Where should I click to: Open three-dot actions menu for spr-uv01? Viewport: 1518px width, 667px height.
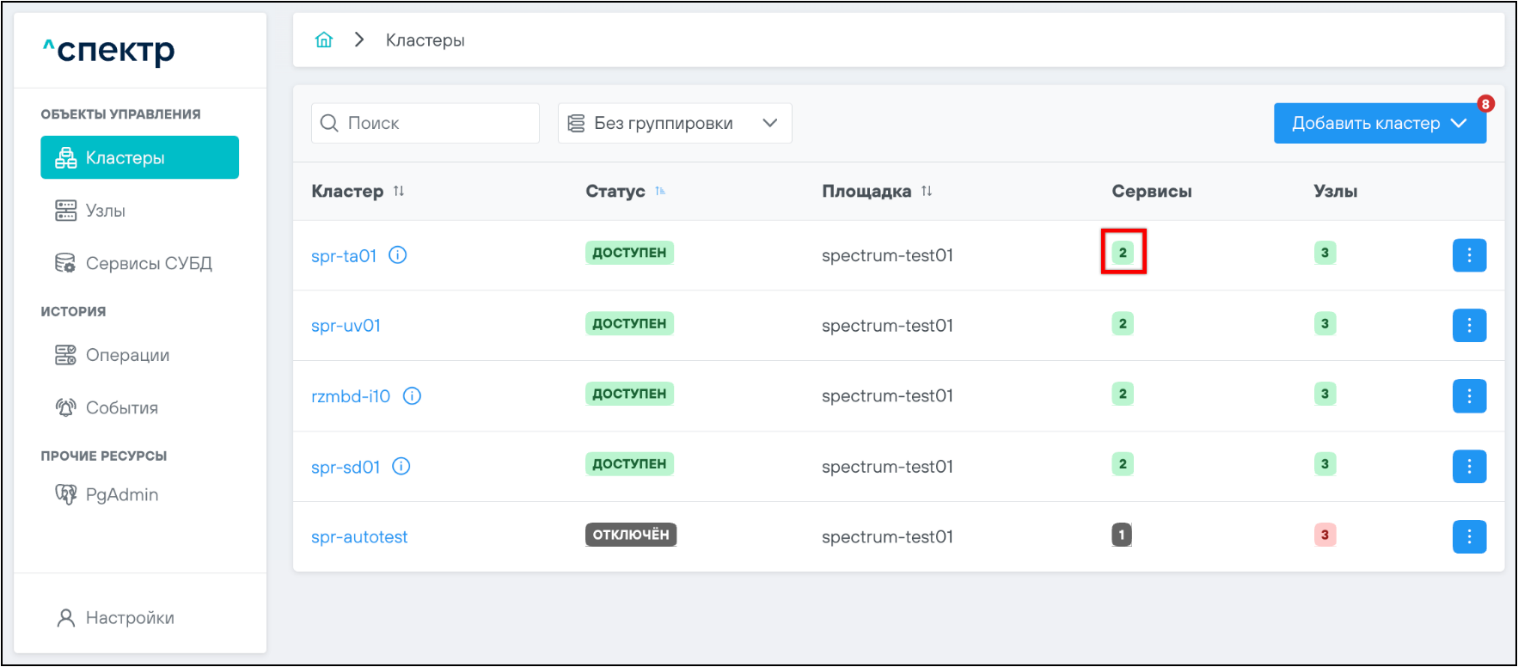(x=1468, y=325)
